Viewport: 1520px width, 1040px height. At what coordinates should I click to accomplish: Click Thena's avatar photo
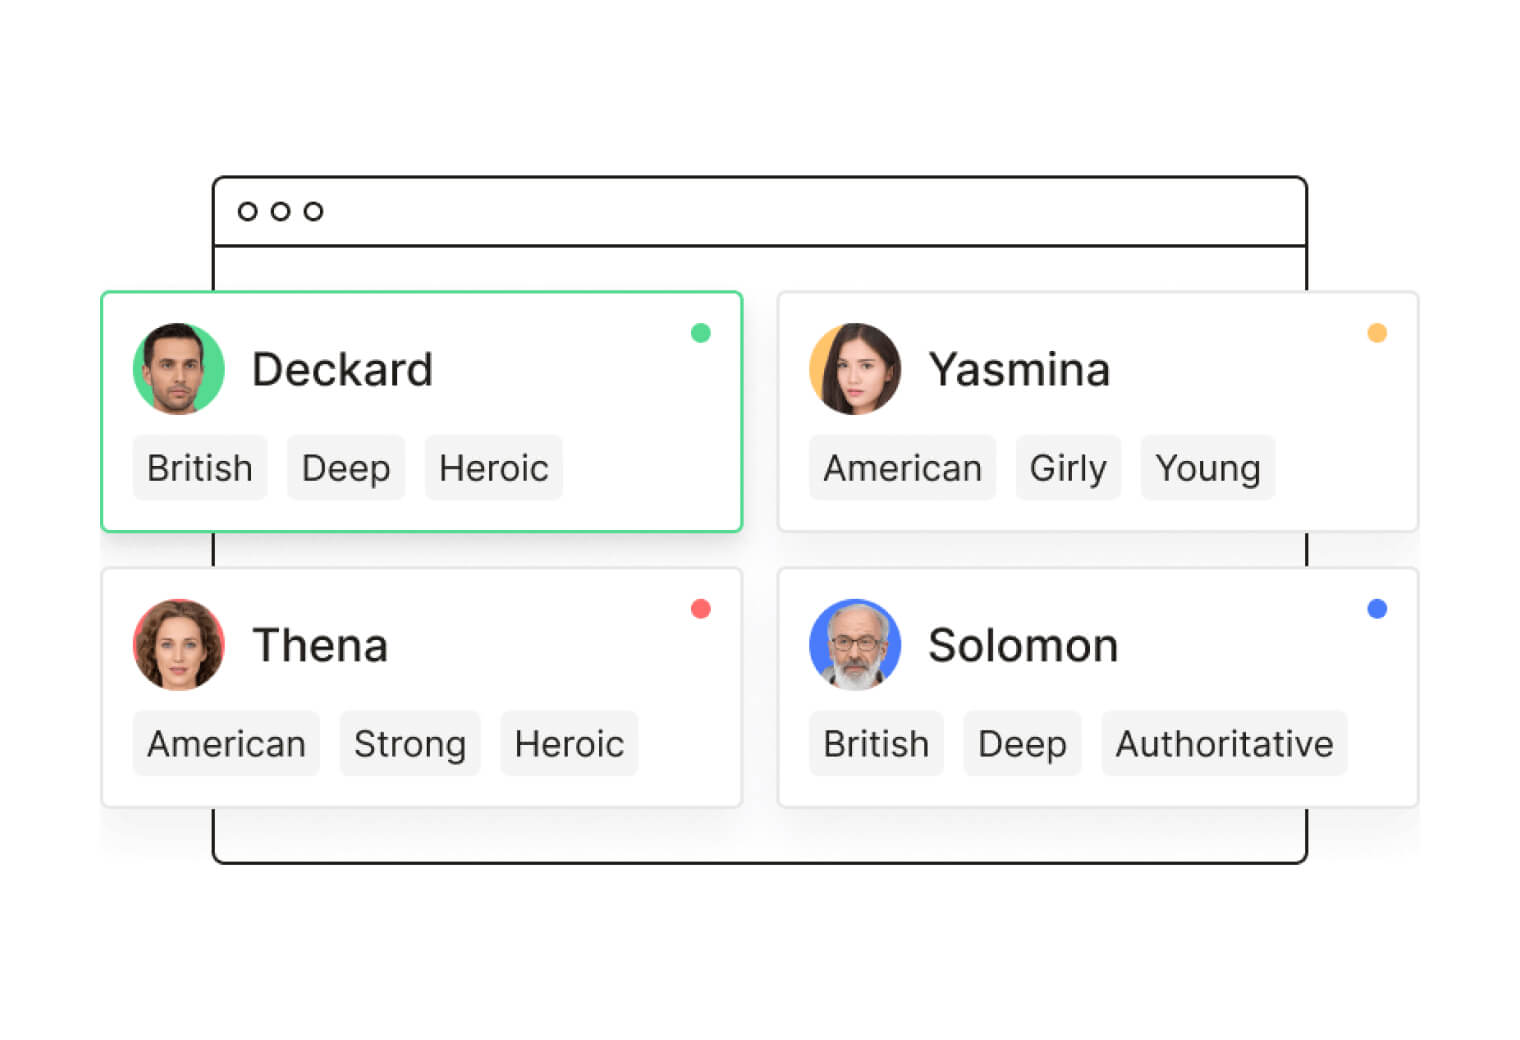(179, 645)
